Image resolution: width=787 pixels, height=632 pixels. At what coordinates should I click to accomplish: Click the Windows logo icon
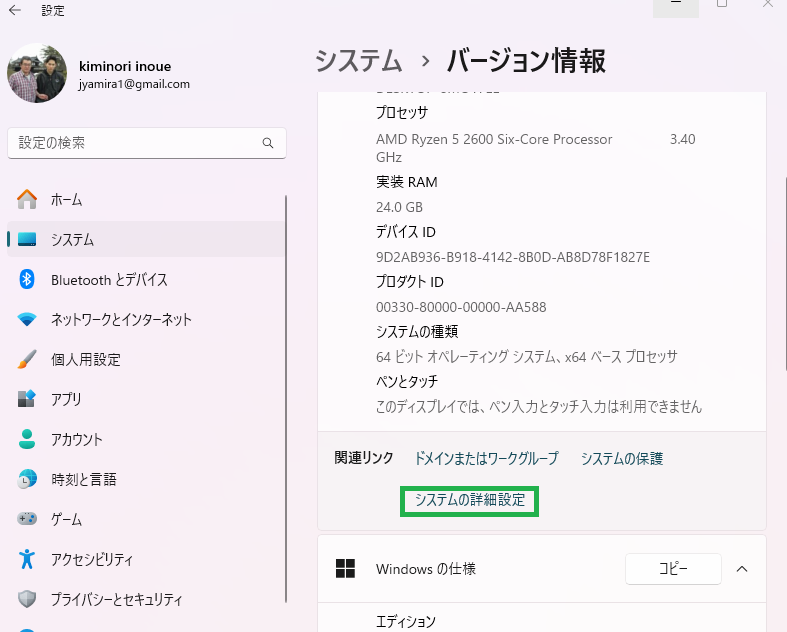click(345, 569)
